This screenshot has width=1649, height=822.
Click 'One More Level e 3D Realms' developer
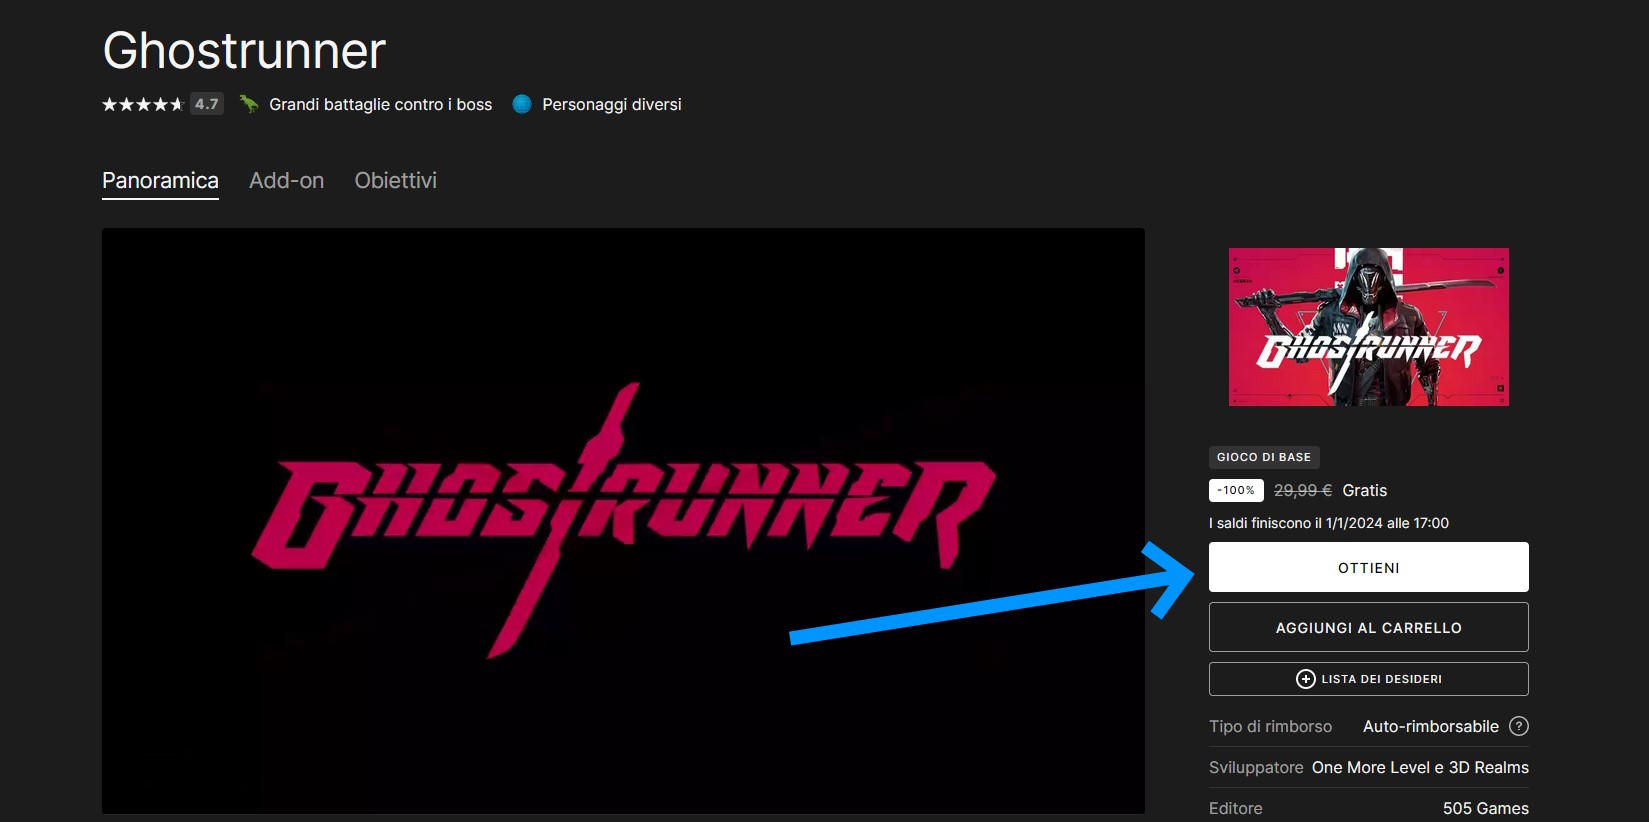(x=1420, y=767)
